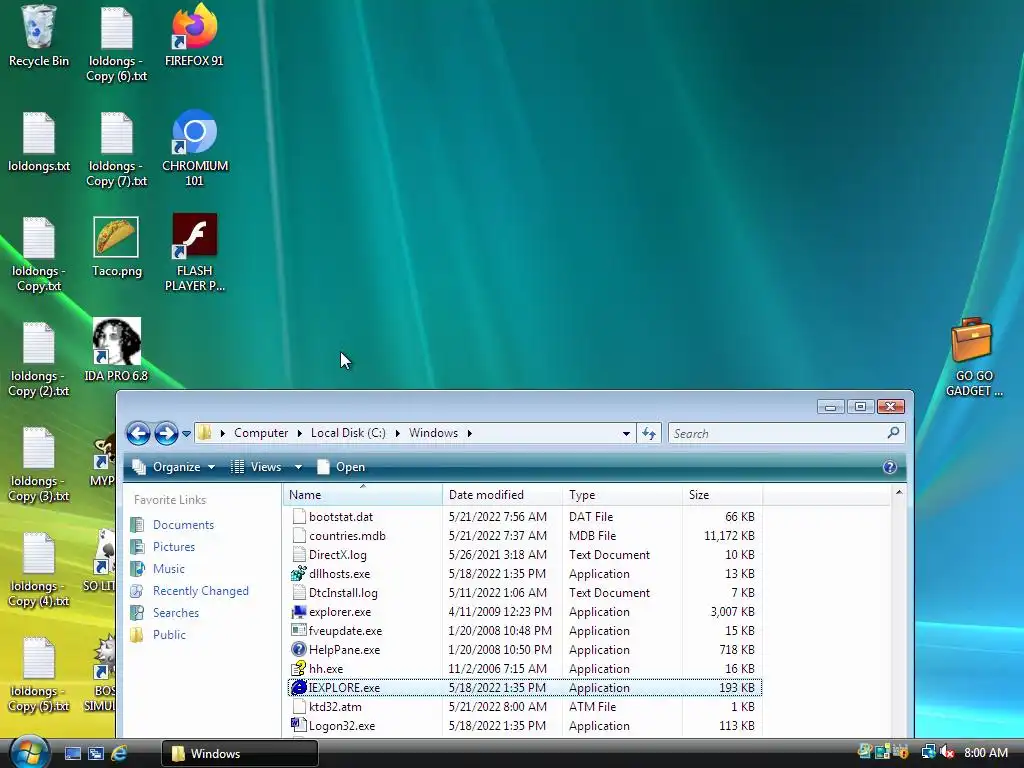Select the FLASH PLAYER shortcut icon

click(195, 253)
